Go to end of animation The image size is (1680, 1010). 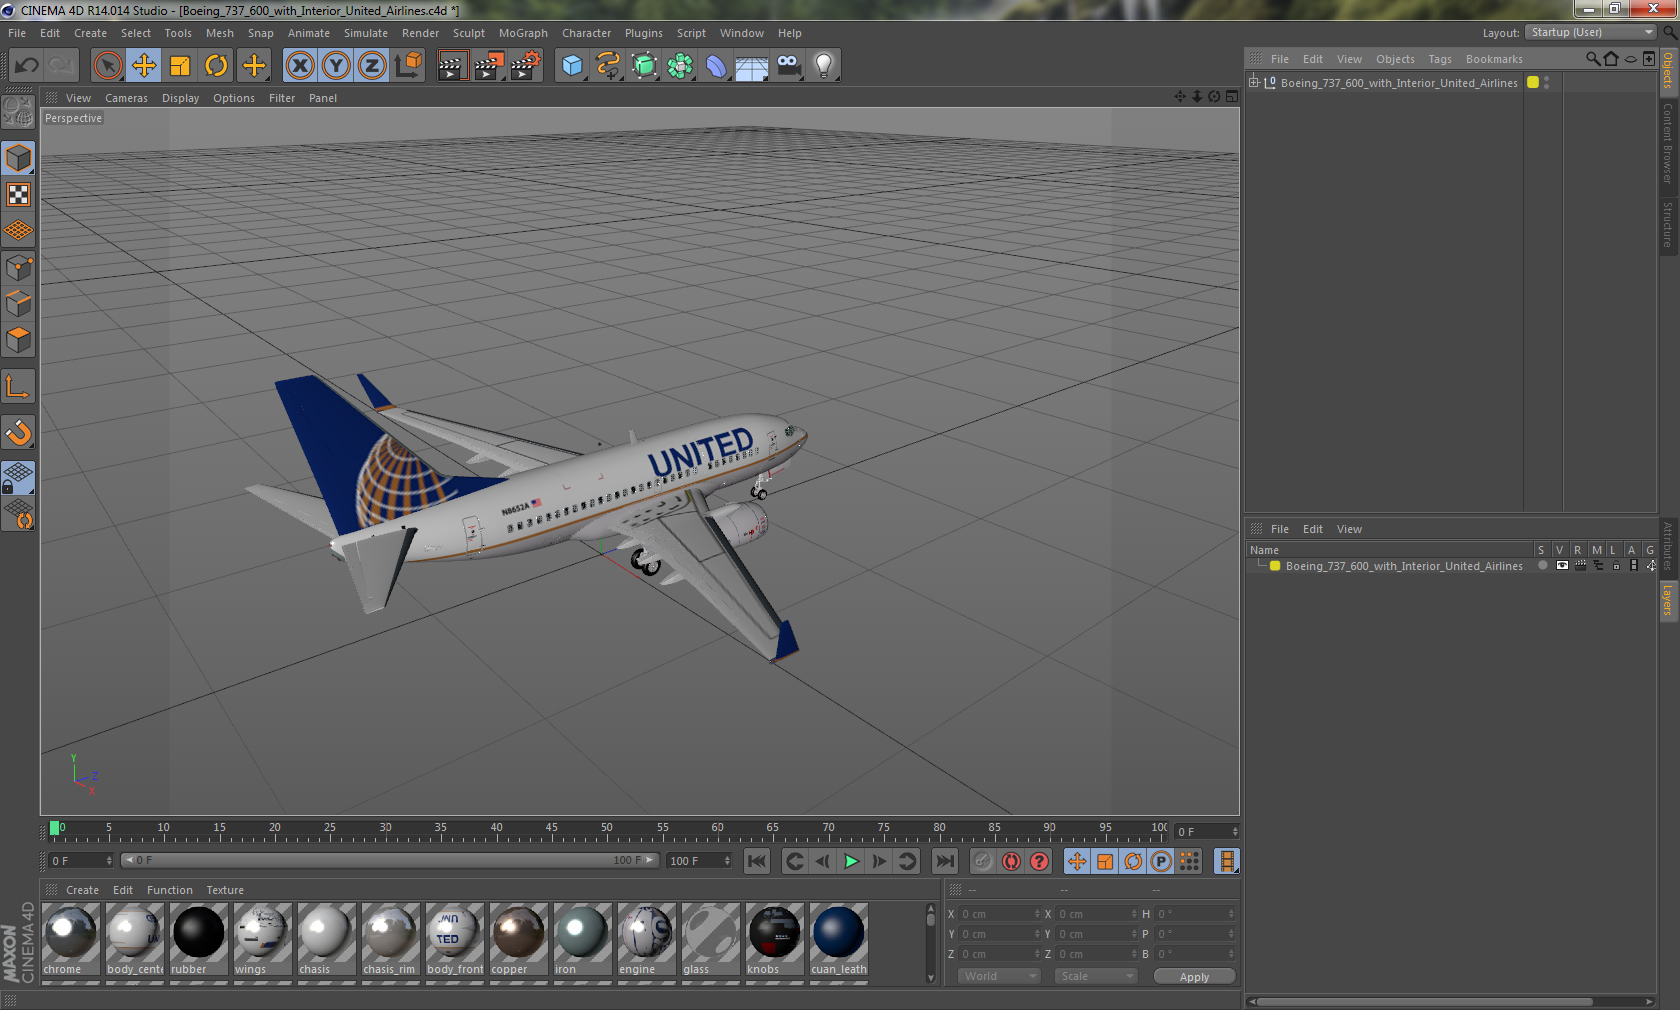coord(944,861)
